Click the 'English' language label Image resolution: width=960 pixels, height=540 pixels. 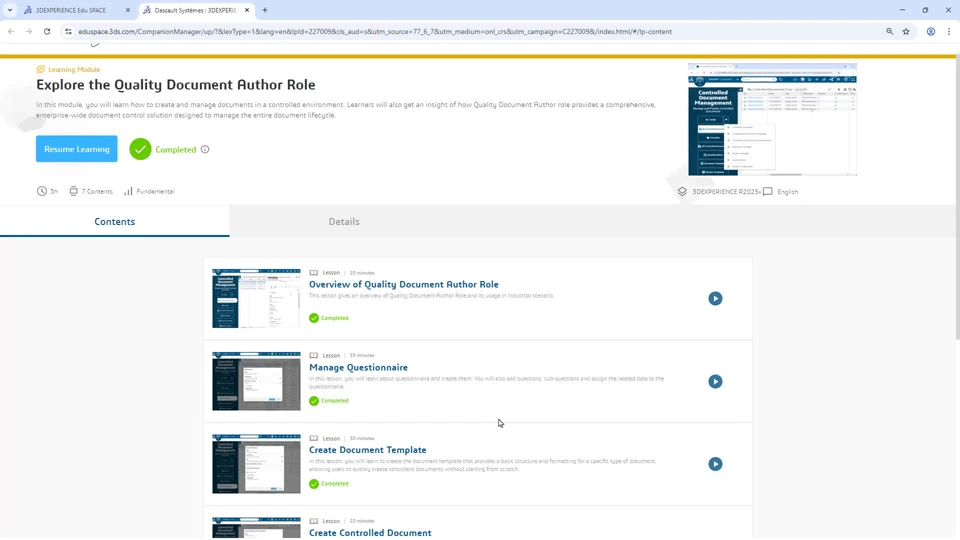point(787,192)
